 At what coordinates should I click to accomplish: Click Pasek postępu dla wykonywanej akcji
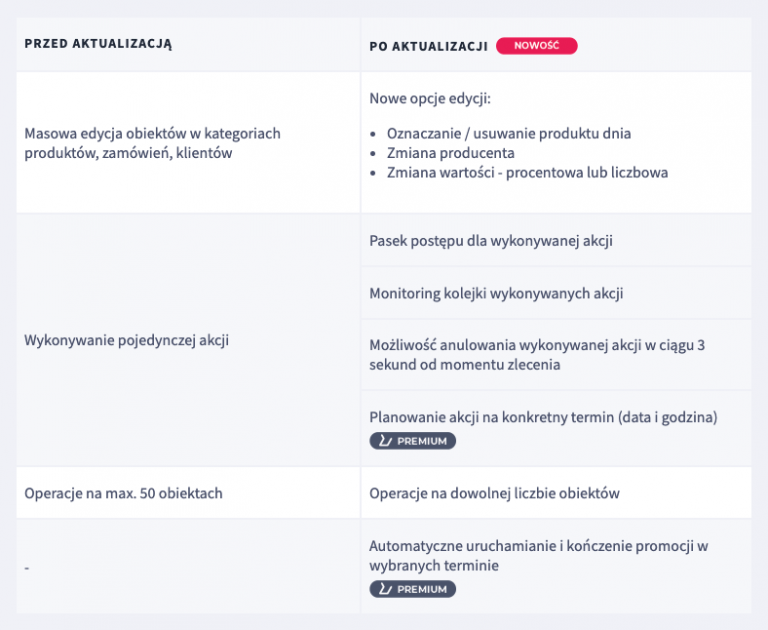(x=491, y=241)
